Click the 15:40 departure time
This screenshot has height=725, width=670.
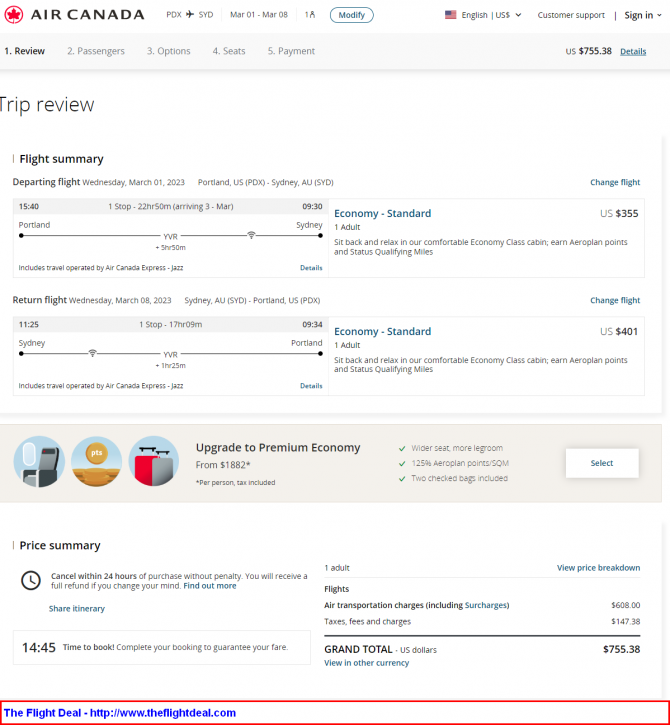click(29, 206)
